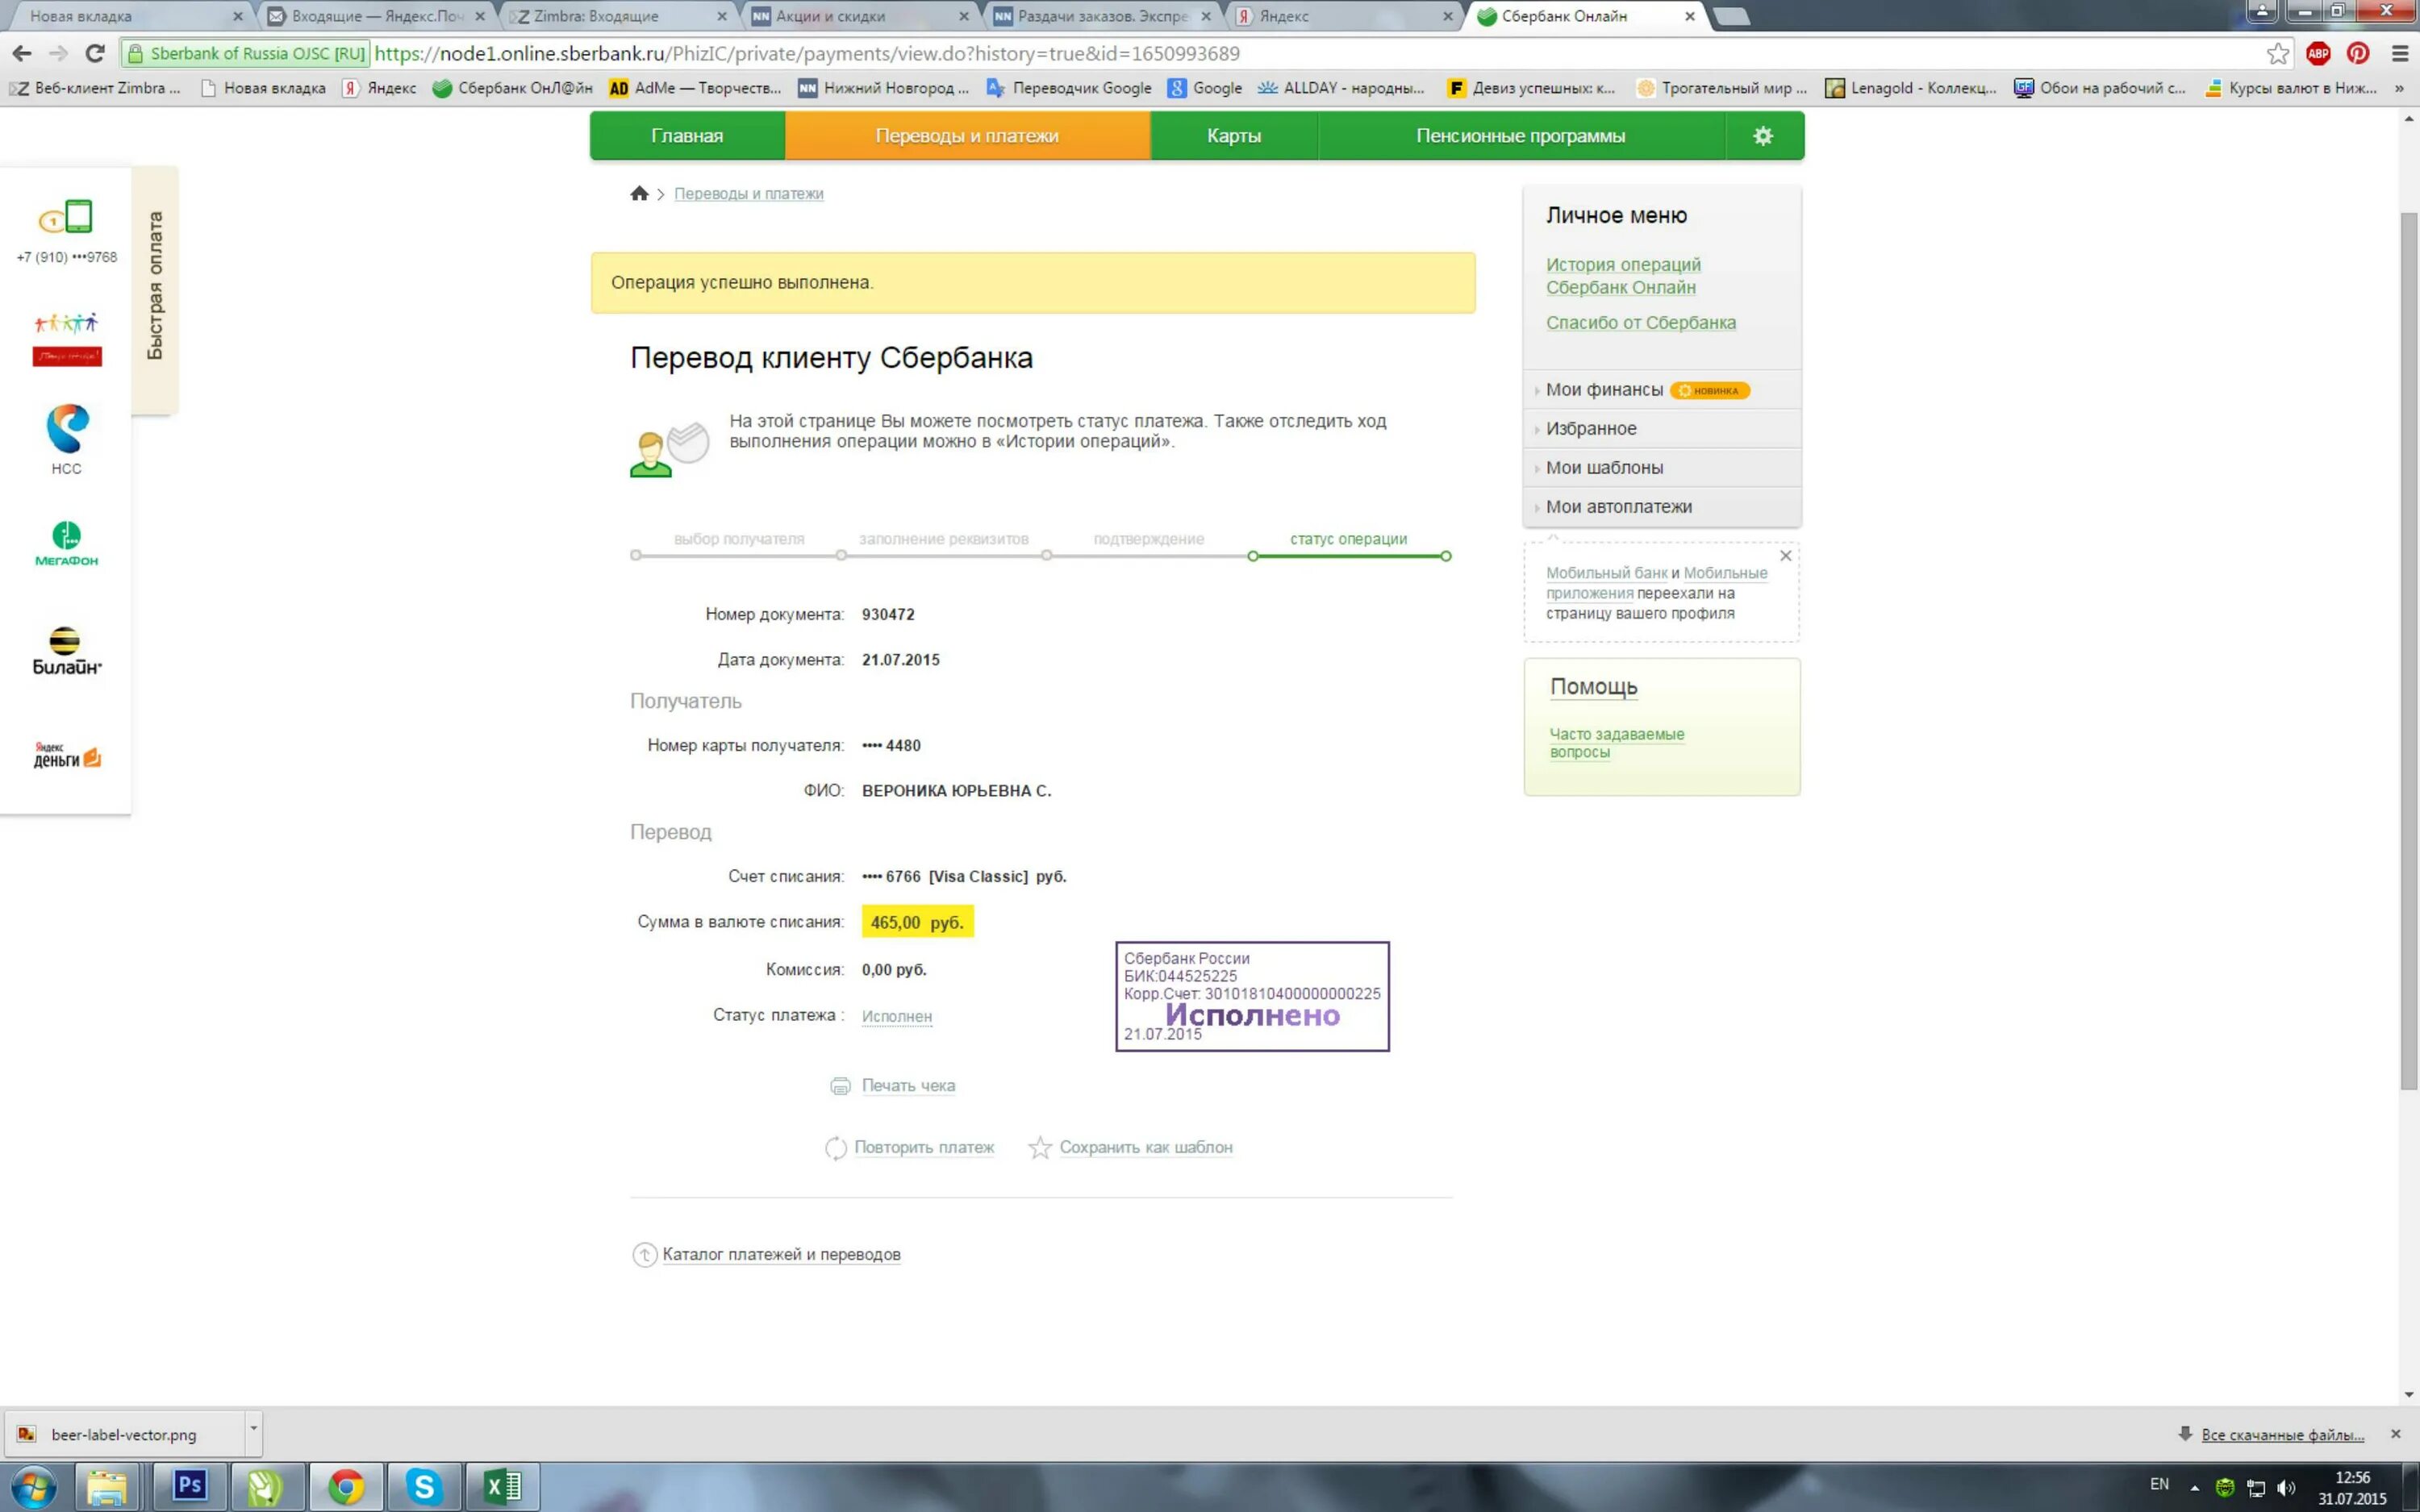Open Chrome menu hamburger icon

click(2399, 53)
